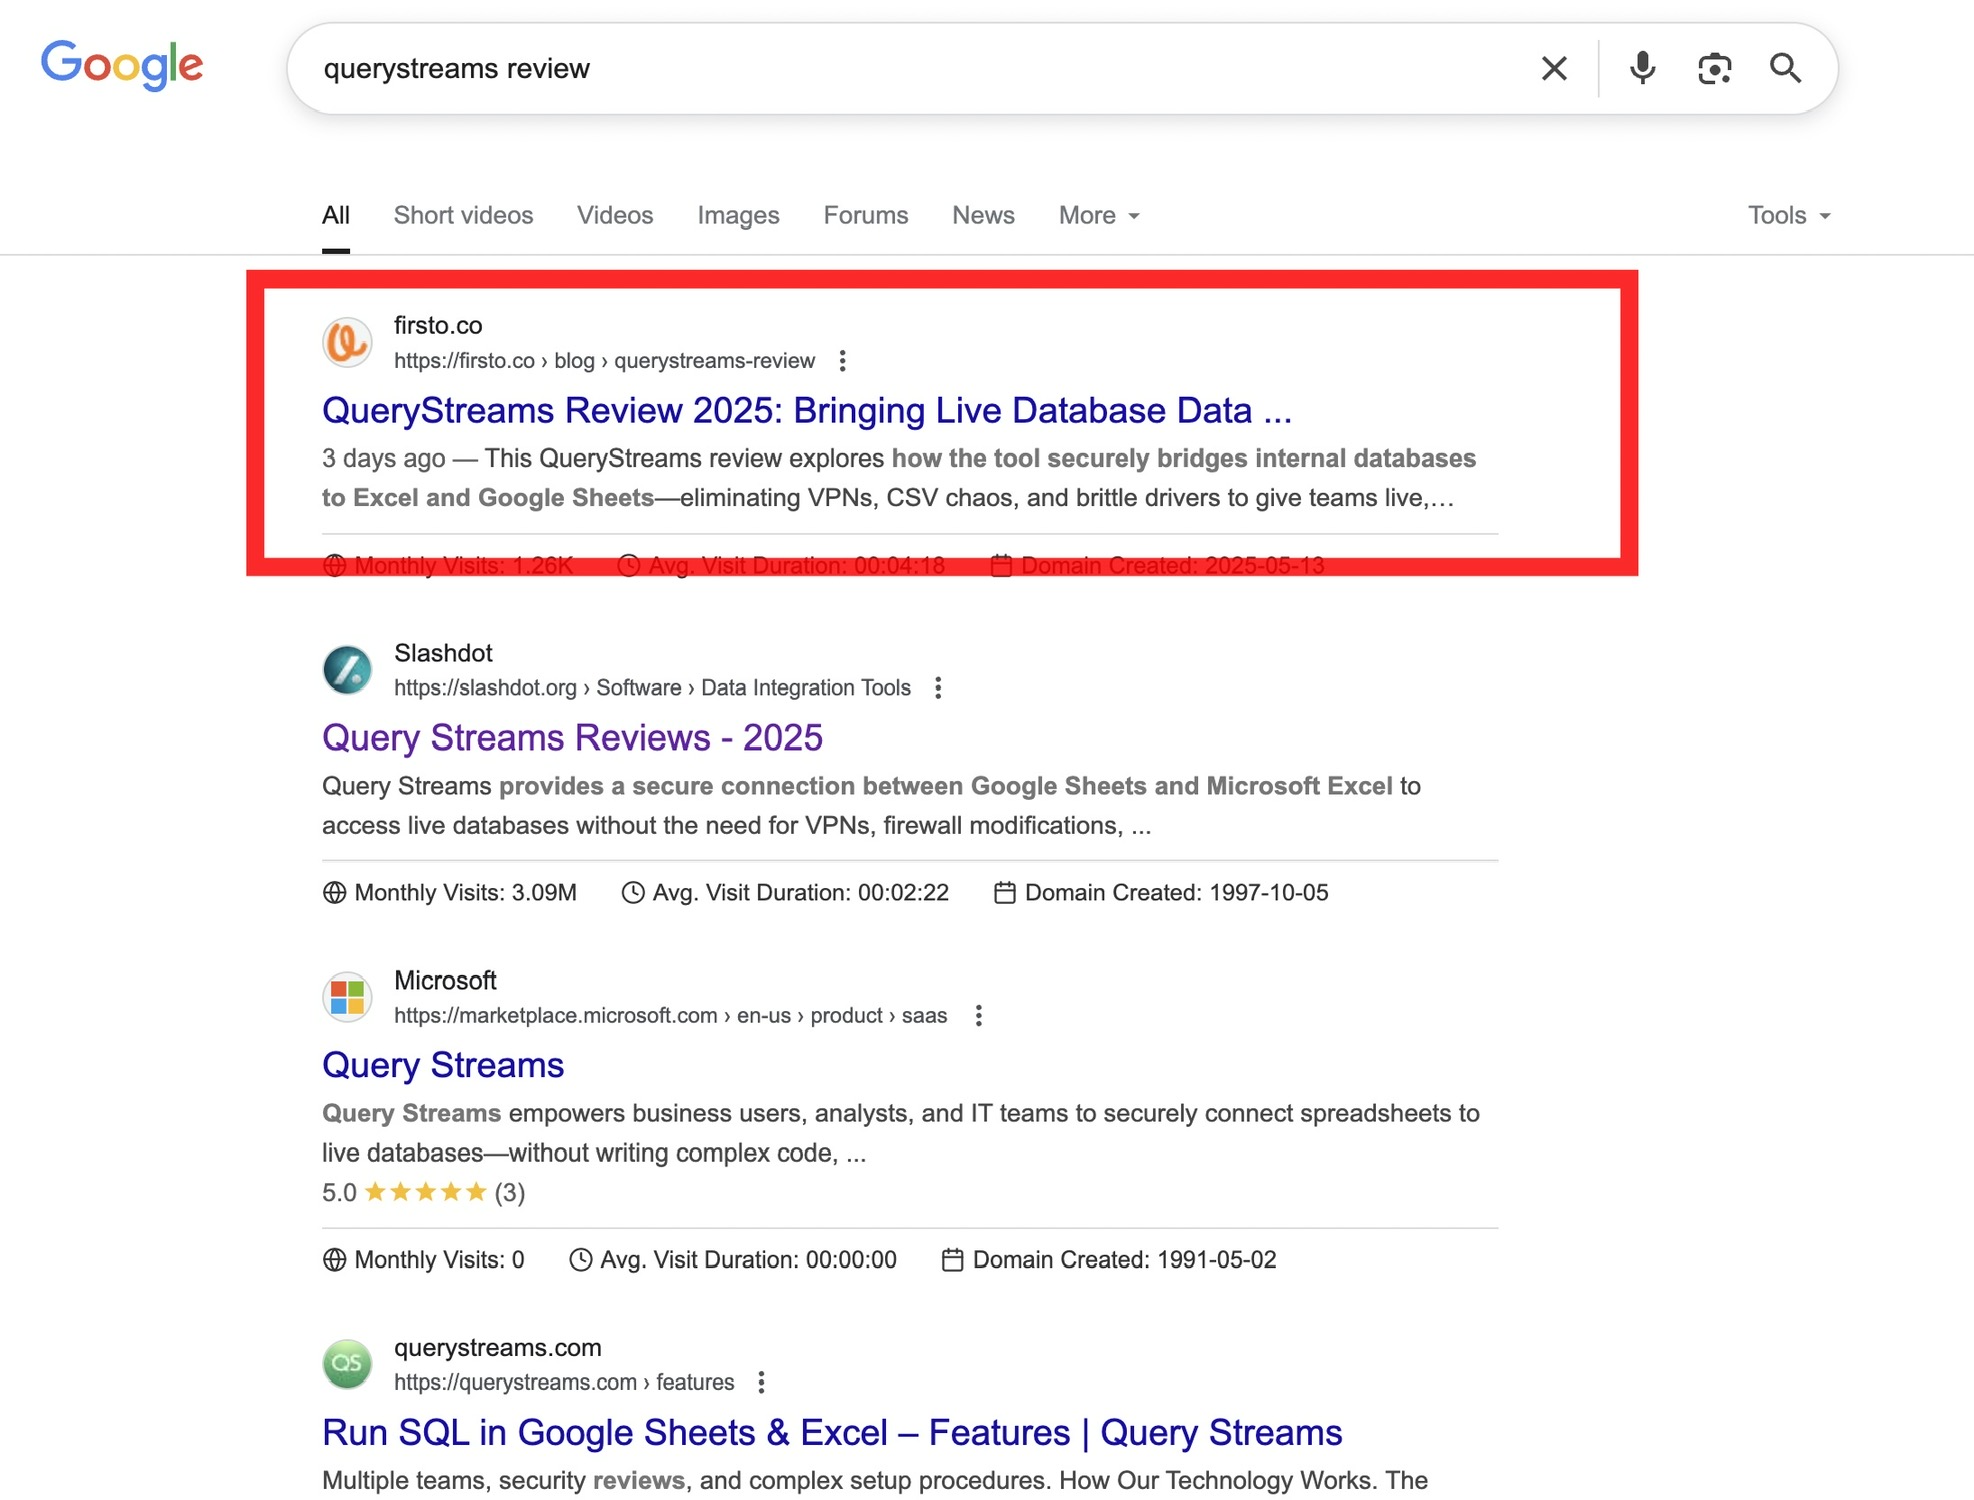The image size is (1974, 1500).
Task: Click 'Domain Created: 1997-10-05' text
Action: pyautogui.click(x=1176, y=893)
